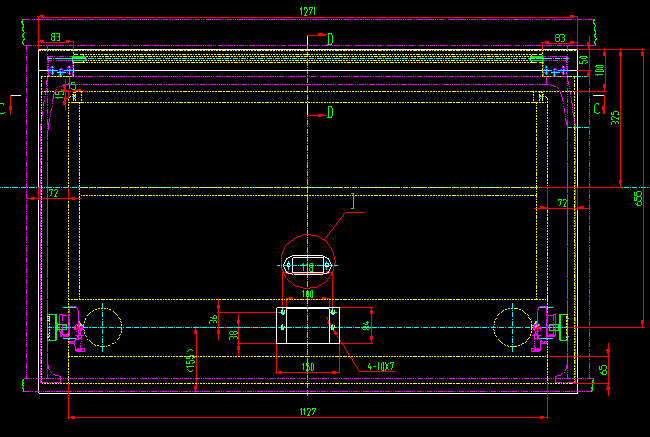Viewport: 650px width, 437px height.
Task: Click the section marker C on the left edge
Action: tap(4, 106)
